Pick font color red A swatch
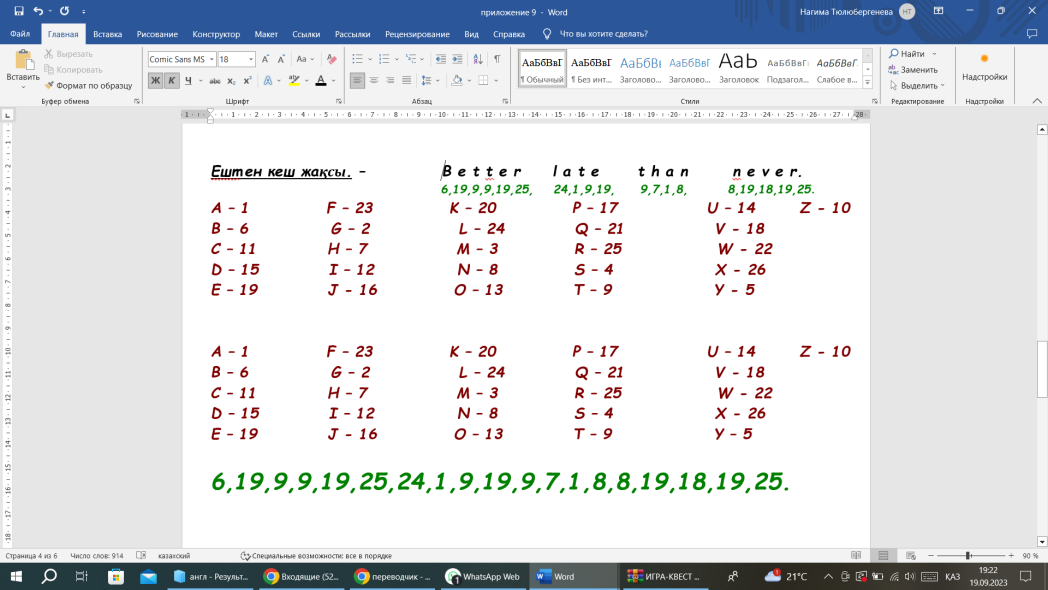The height and width of the screenshot is (590, 1048). (x=321, y=80)
